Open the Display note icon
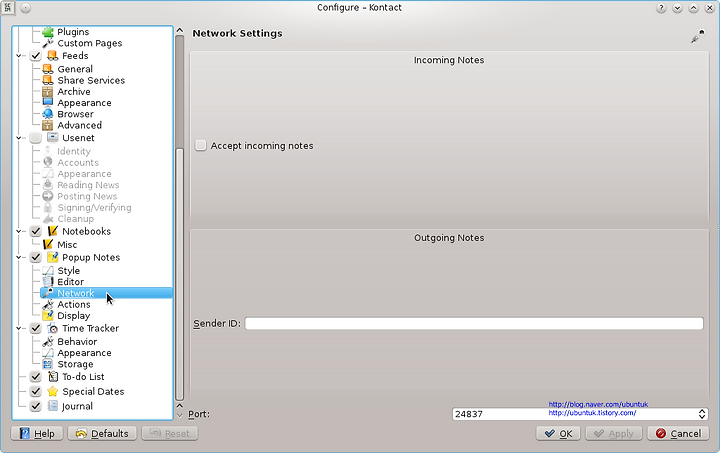This screenshot has width=720, height=453. tap(48, 316)
